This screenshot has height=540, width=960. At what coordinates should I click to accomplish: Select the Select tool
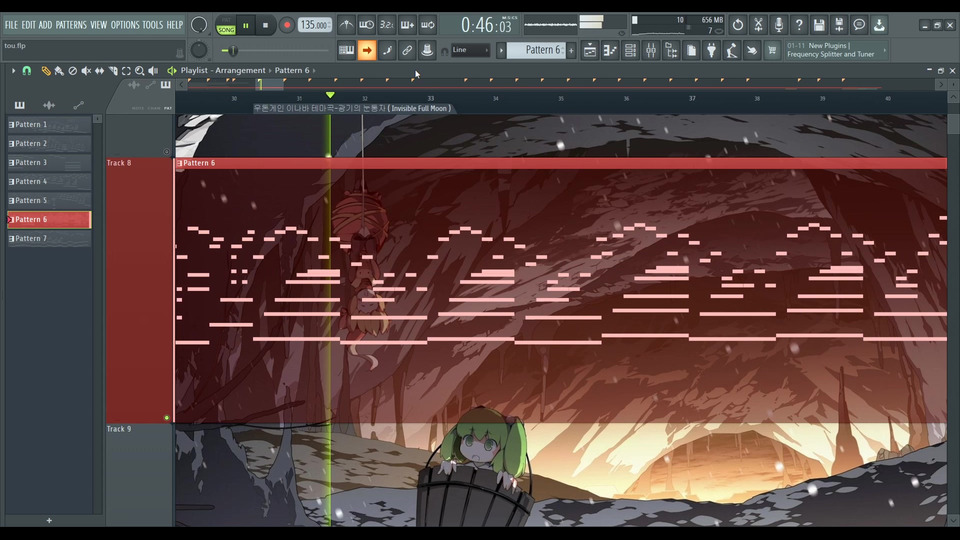tap(126, 71)
